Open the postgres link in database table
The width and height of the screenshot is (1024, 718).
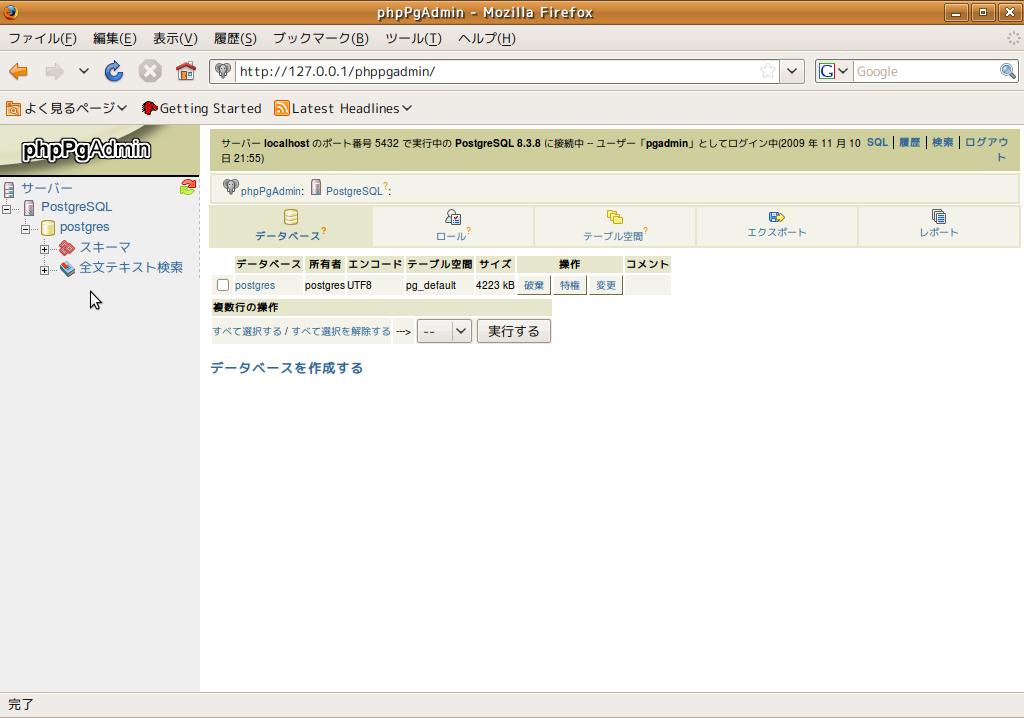(255, 286)
